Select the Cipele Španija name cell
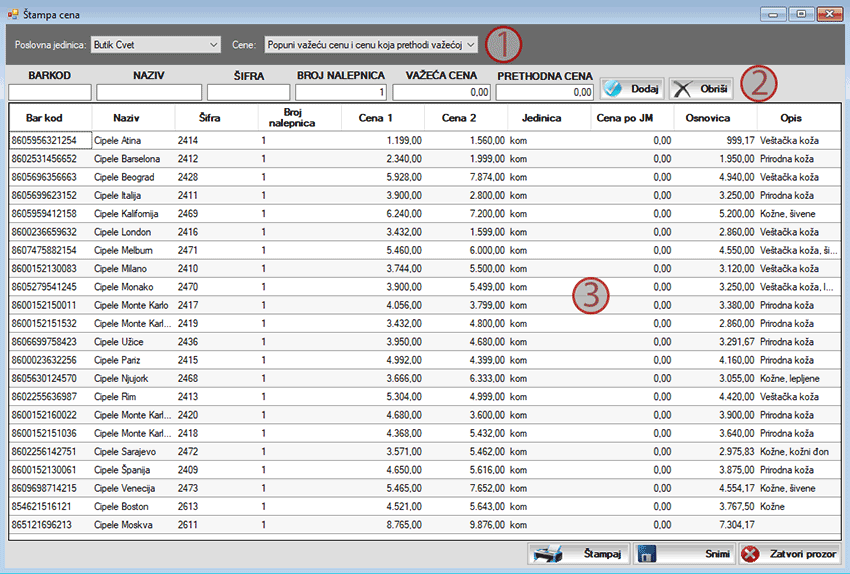The width and height of the screenshot is (850, 574). [133, 470]
